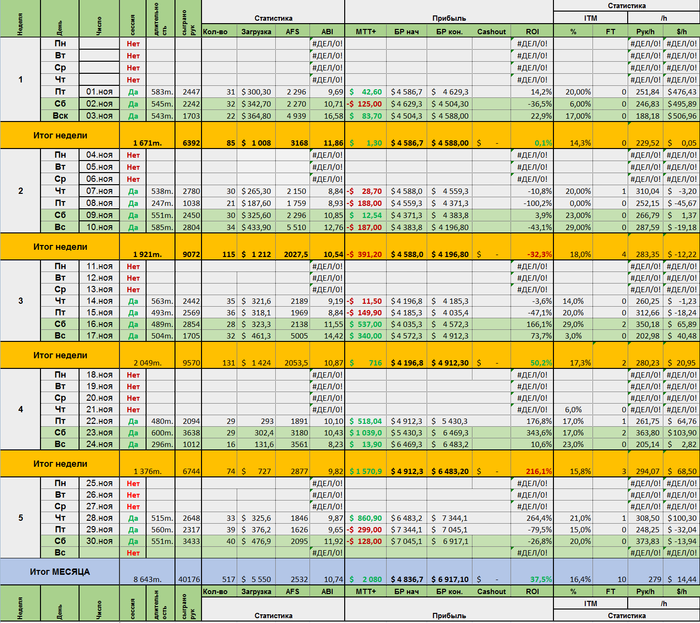Select the Cashout header at top
The image size is (700, 623).
(491, 31)
